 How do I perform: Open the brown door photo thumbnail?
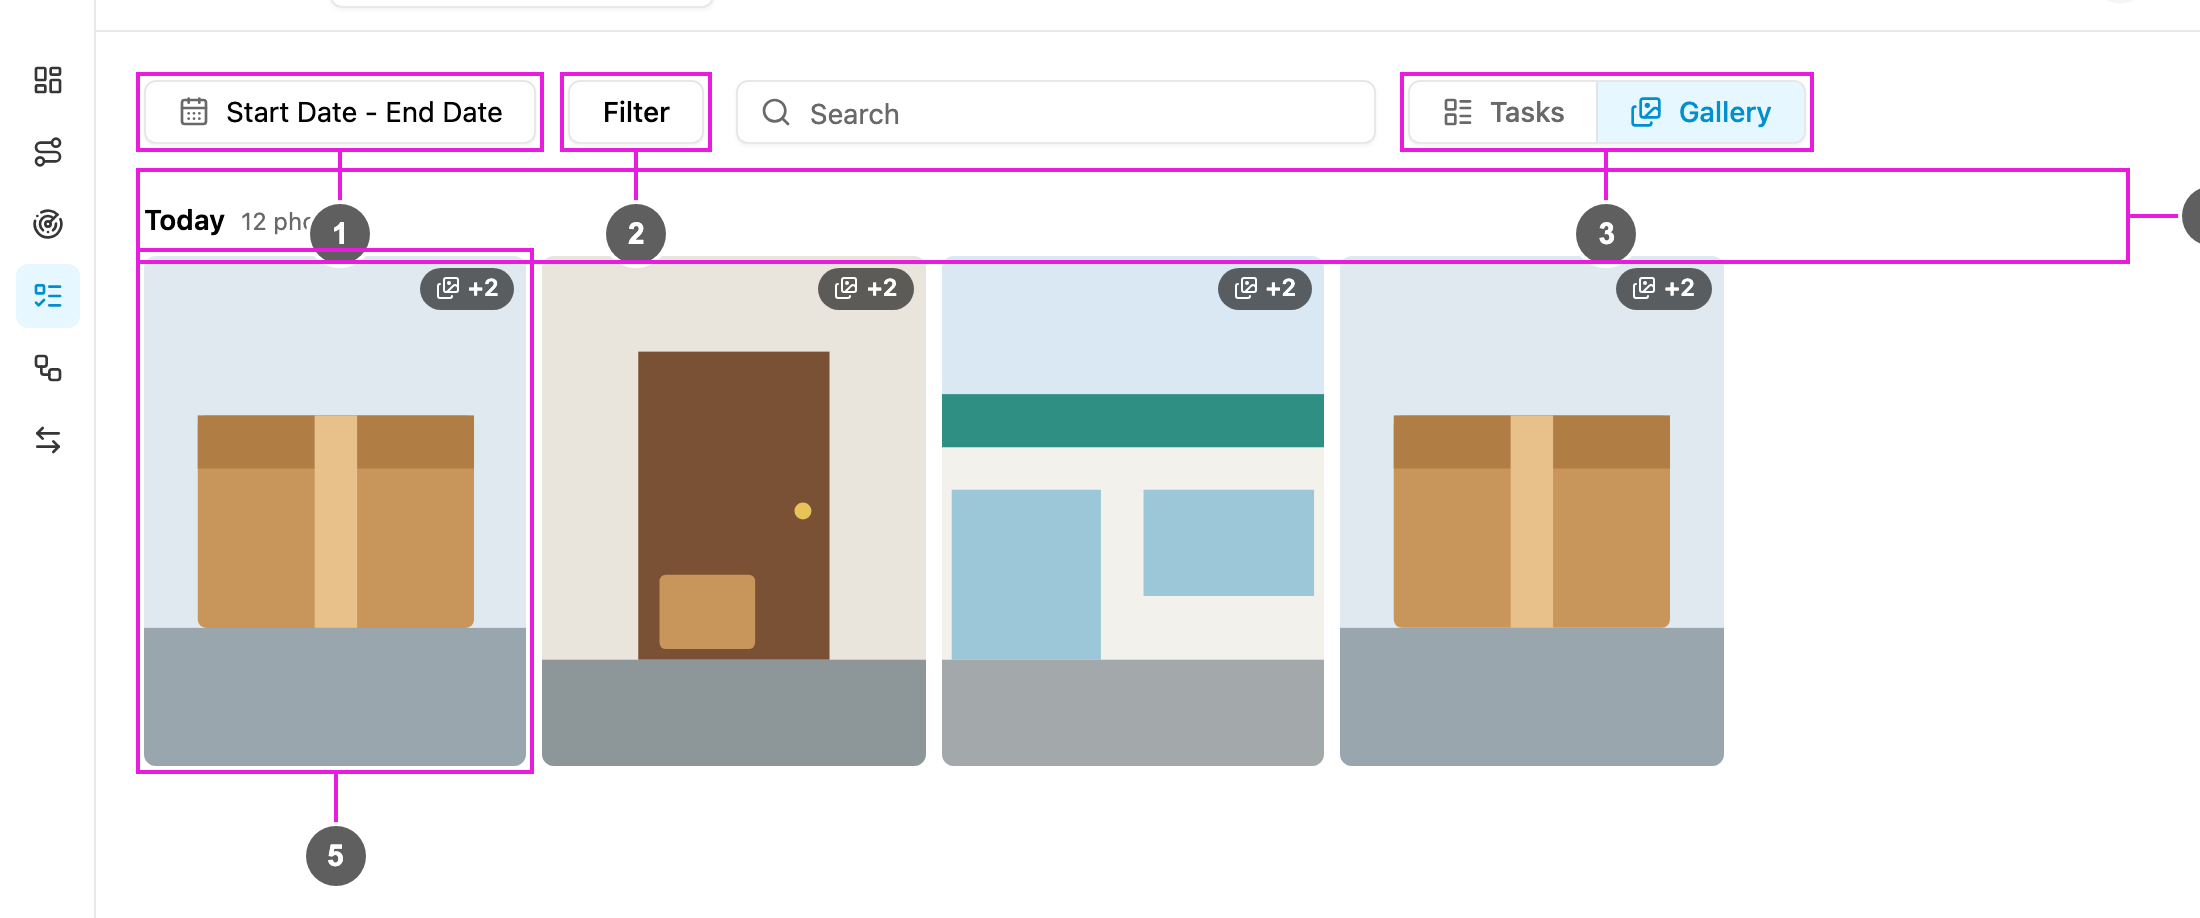734,512
